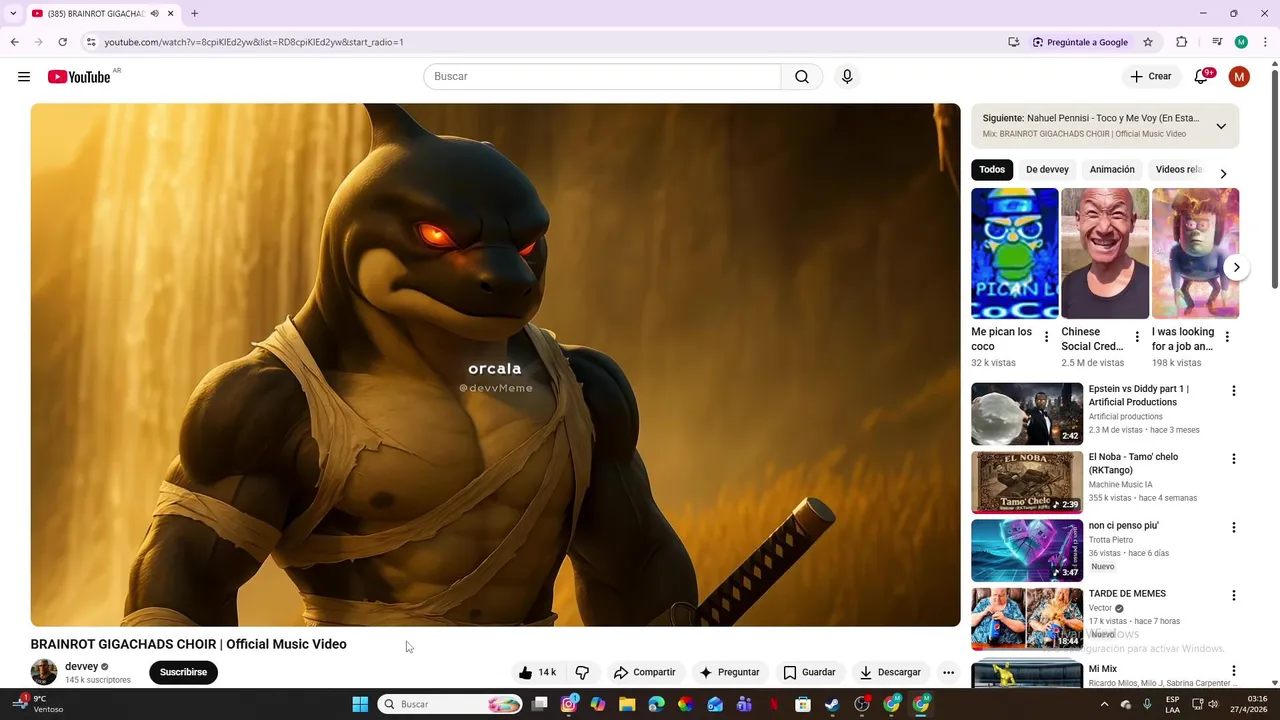This screenshot has width=1280, height=720.
Task: Save video with Guardar button
Action: click(x=809, y=673)
